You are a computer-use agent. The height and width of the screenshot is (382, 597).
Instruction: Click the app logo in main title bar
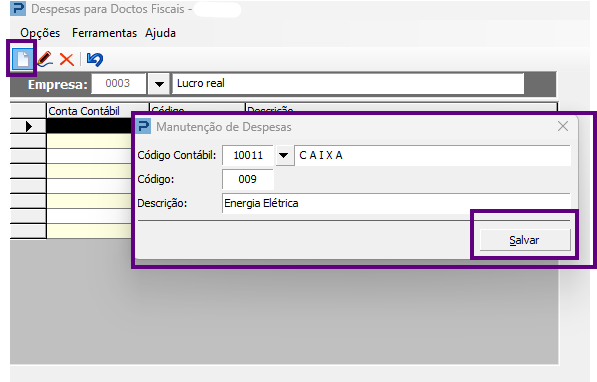[x=18, y=8]
